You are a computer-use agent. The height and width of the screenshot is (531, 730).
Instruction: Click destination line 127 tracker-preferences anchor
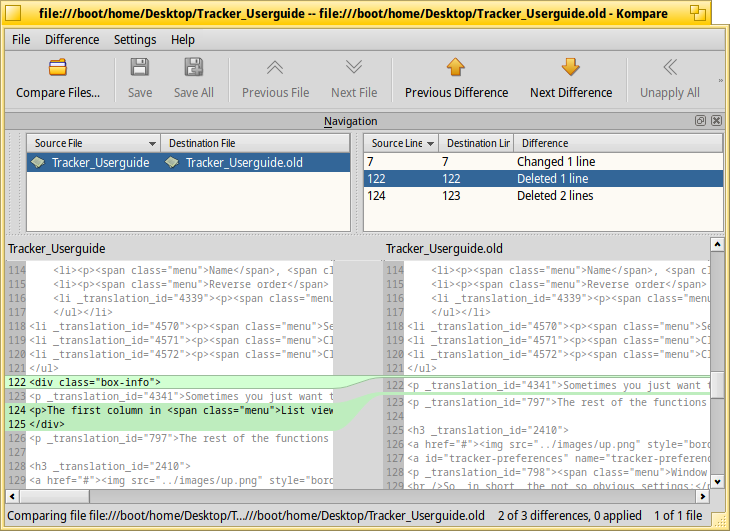(x=548, y=458)
